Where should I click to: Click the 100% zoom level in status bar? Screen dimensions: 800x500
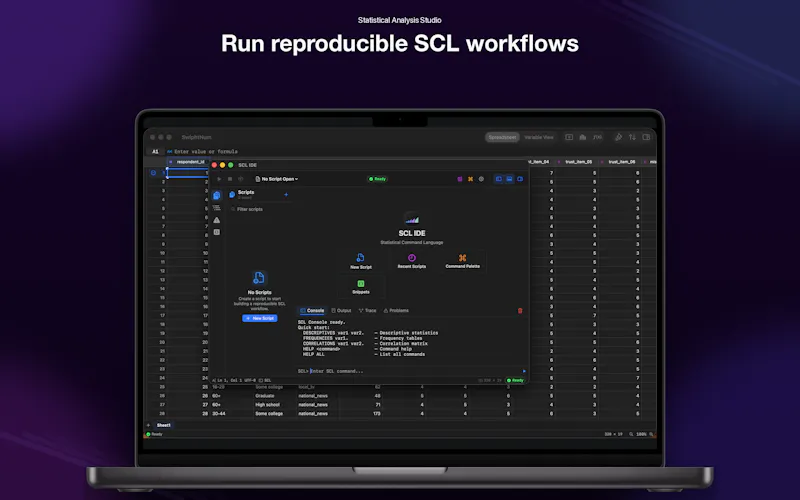(x=641, y=434)
